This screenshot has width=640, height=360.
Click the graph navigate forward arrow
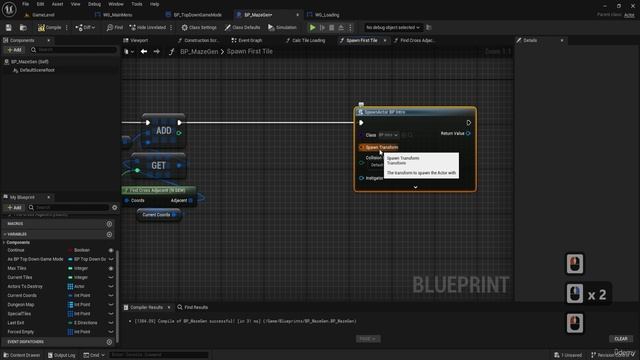157,51
